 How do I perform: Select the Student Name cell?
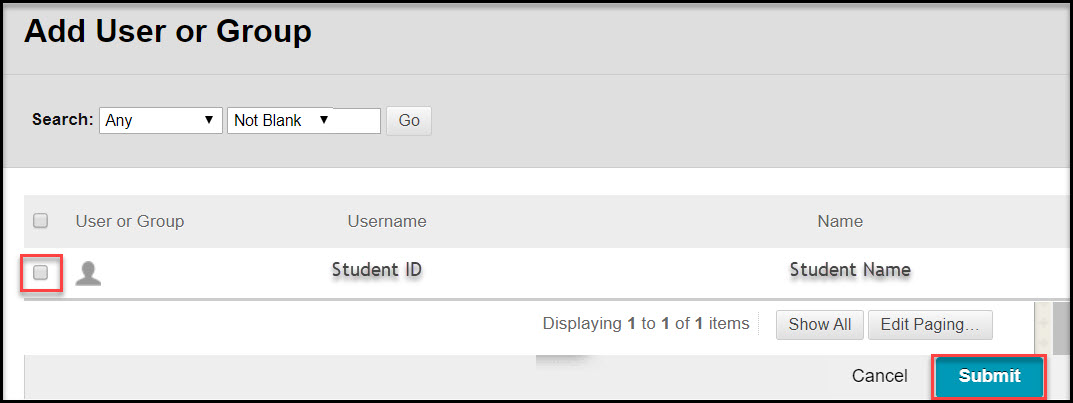pyautogui.click(x=850, y=270)
